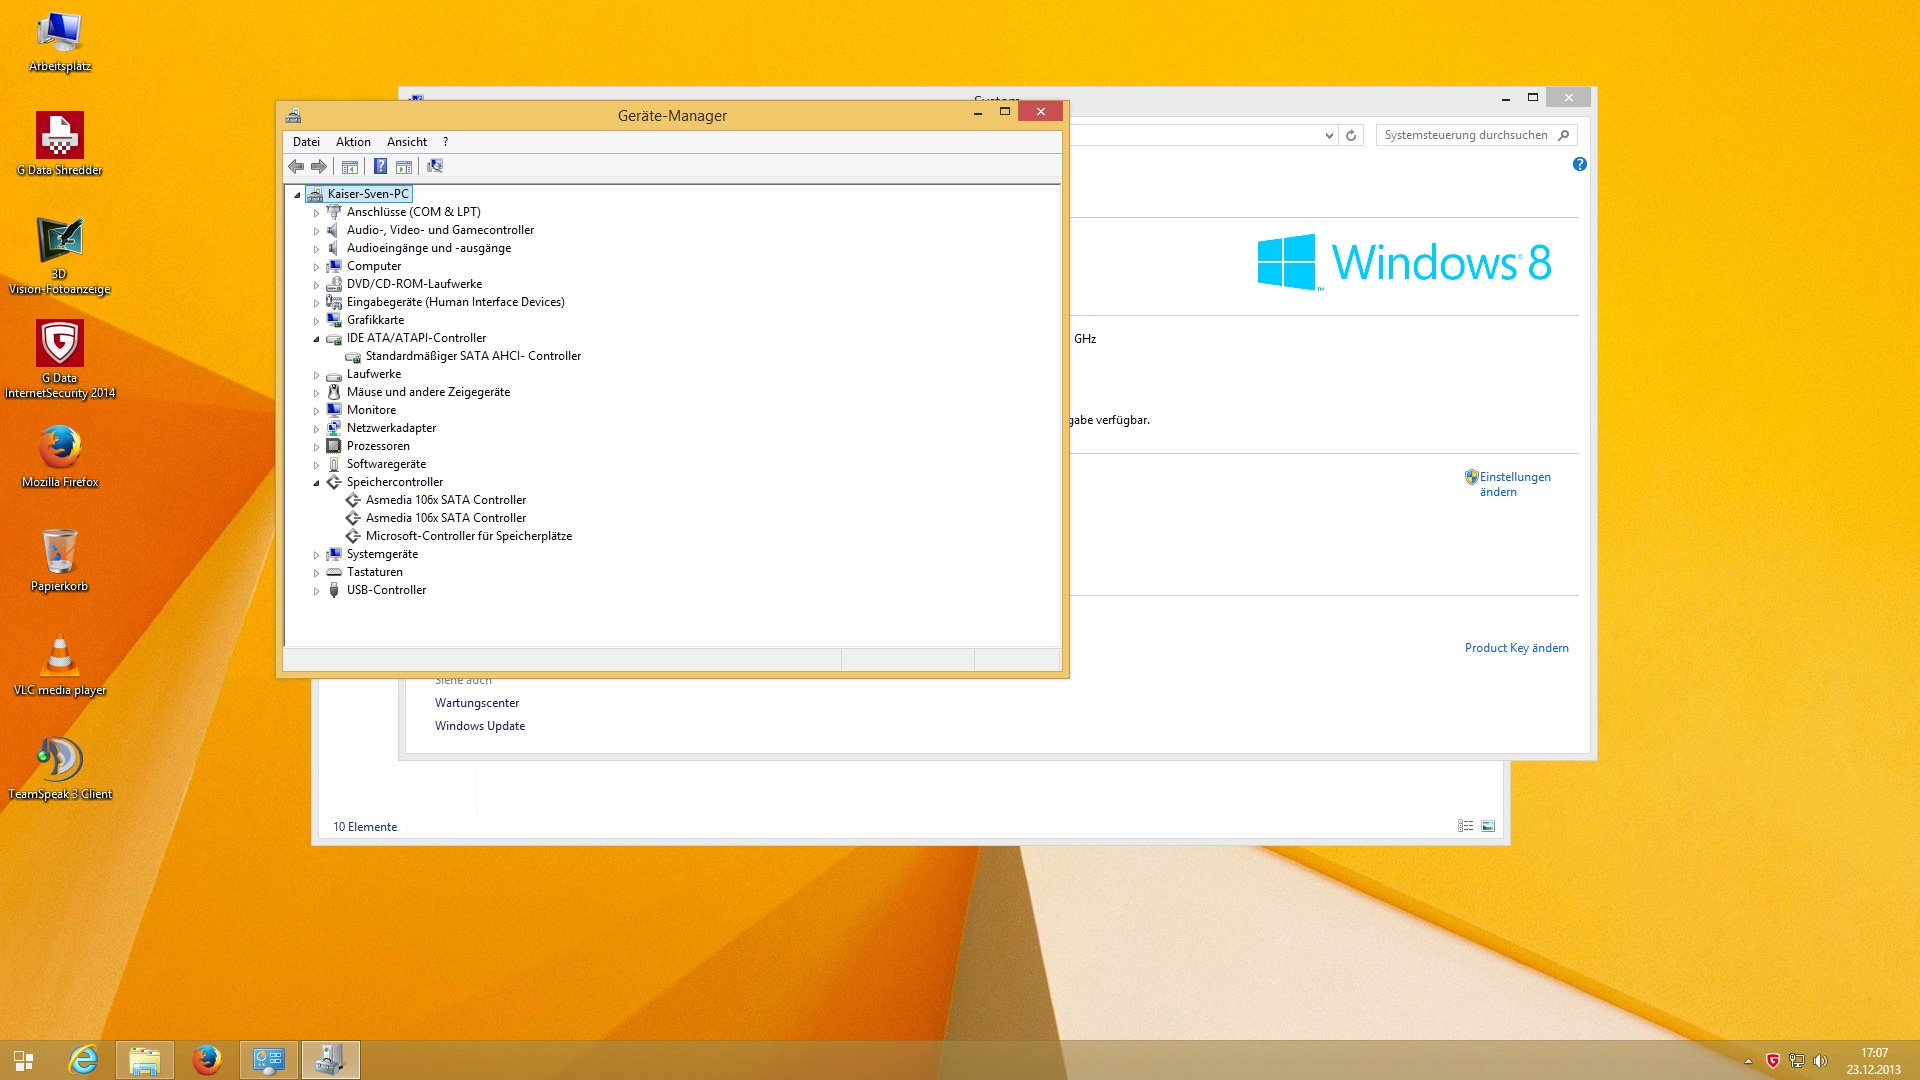This screenshot has height=1080, width=1920.
Task: Click the back arrow in toolbar
Action: [296, 166]
